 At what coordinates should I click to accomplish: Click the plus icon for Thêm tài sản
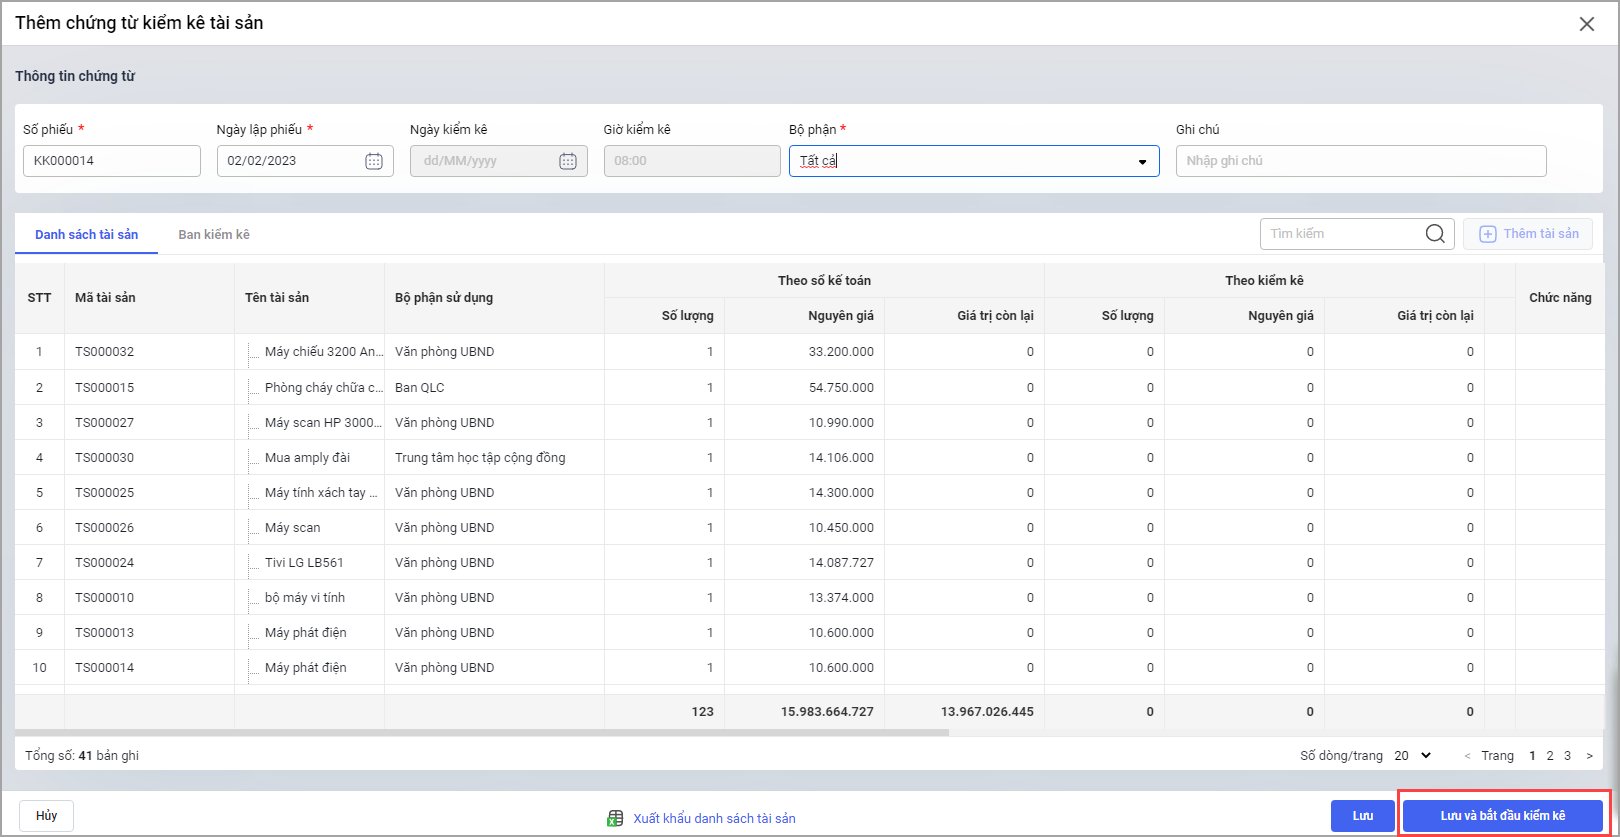[1488, 234]
